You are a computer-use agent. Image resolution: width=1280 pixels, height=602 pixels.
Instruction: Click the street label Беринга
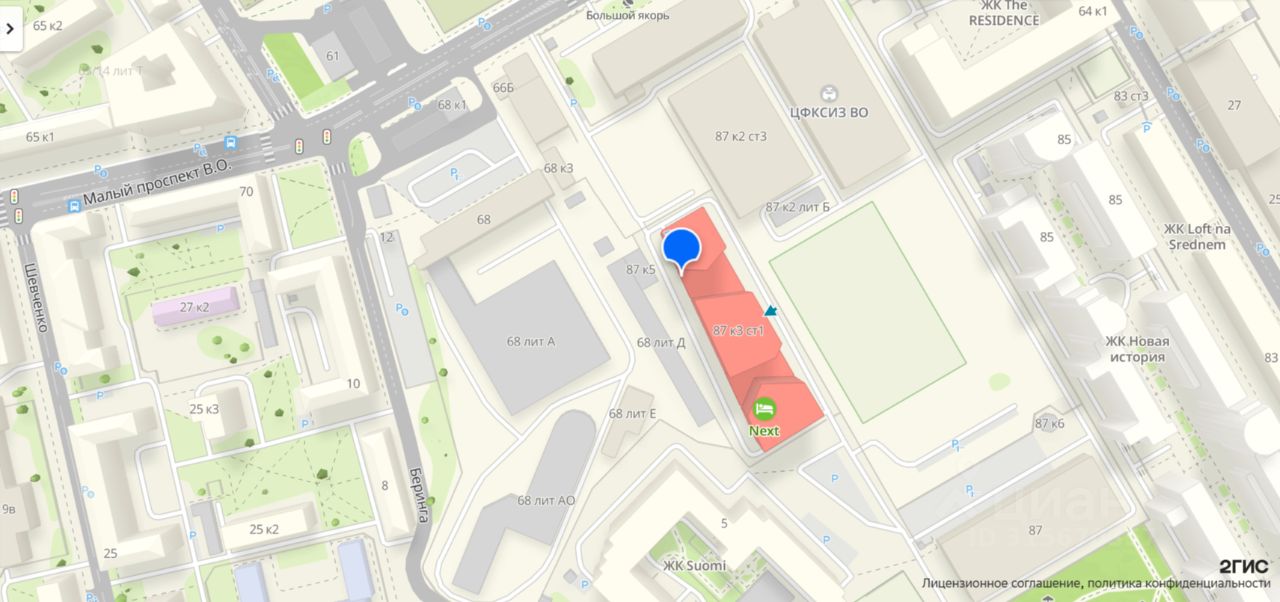coord(420,494)
